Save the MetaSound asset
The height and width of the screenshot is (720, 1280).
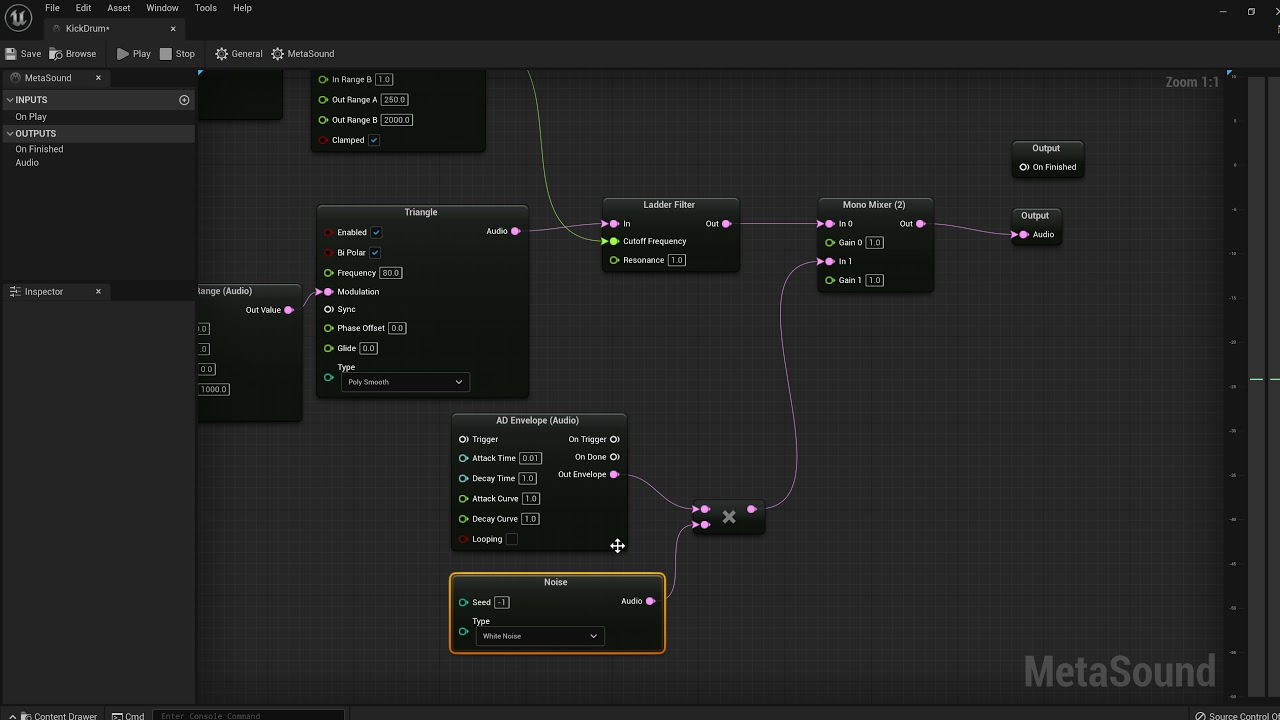tap(23, 54)
